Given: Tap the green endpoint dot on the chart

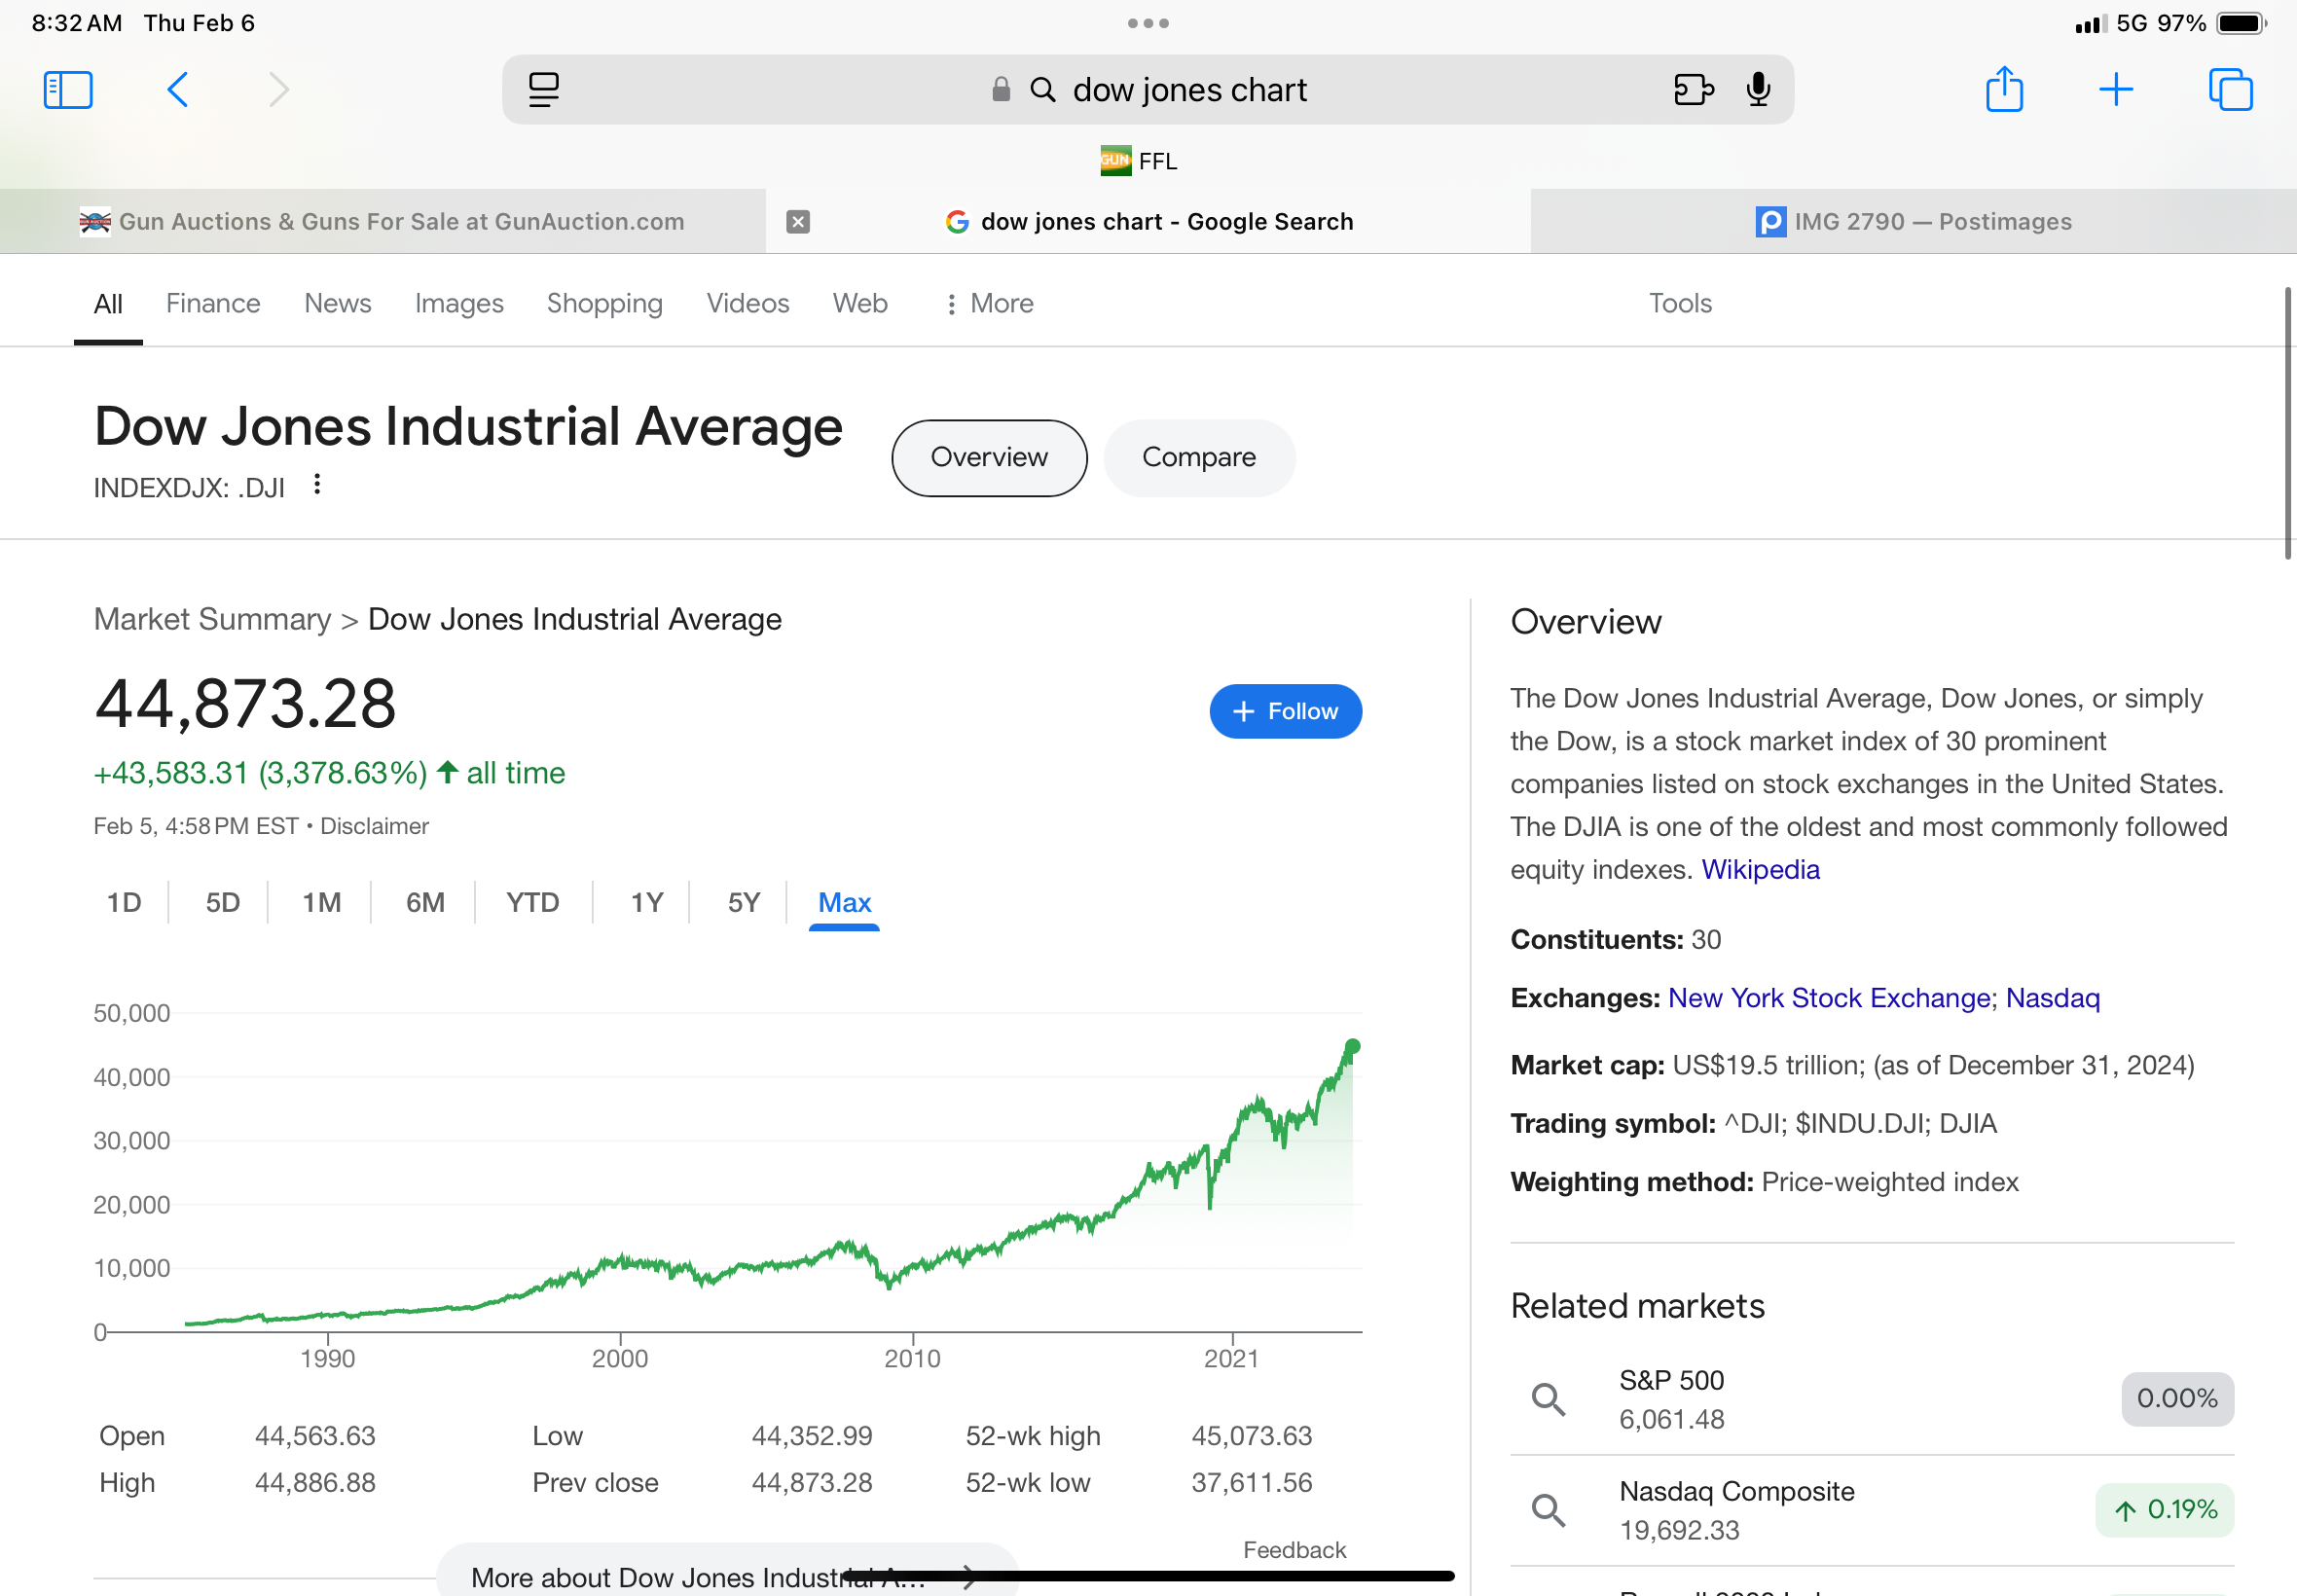Looking at the screenshot, I should click(x=1352, y=1047).
